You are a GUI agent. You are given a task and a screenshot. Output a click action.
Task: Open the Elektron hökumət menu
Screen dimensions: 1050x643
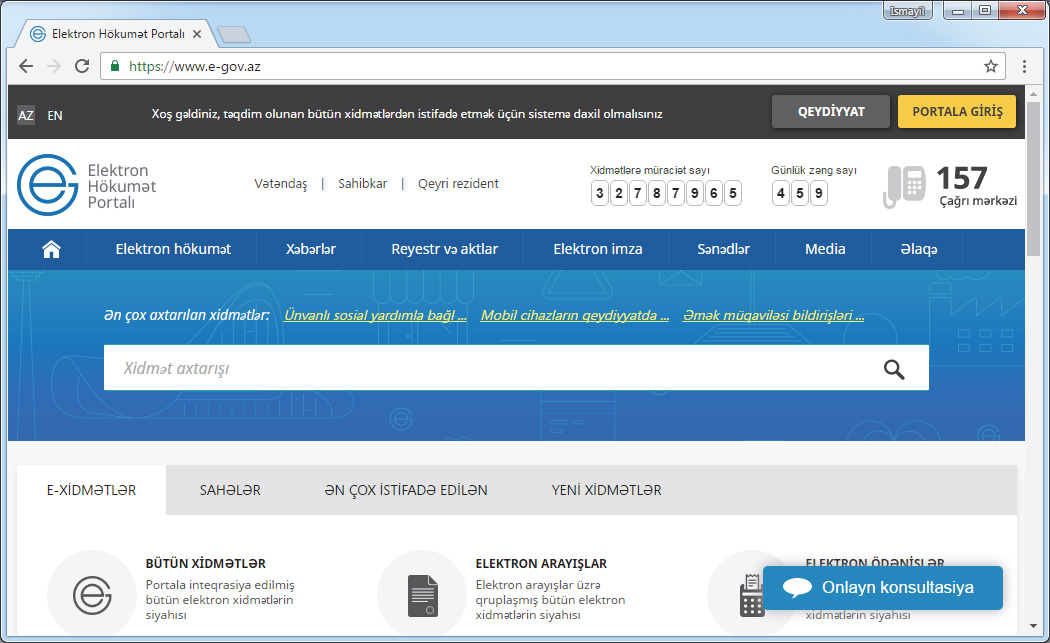pyautogui.click(x=173, y=249)
